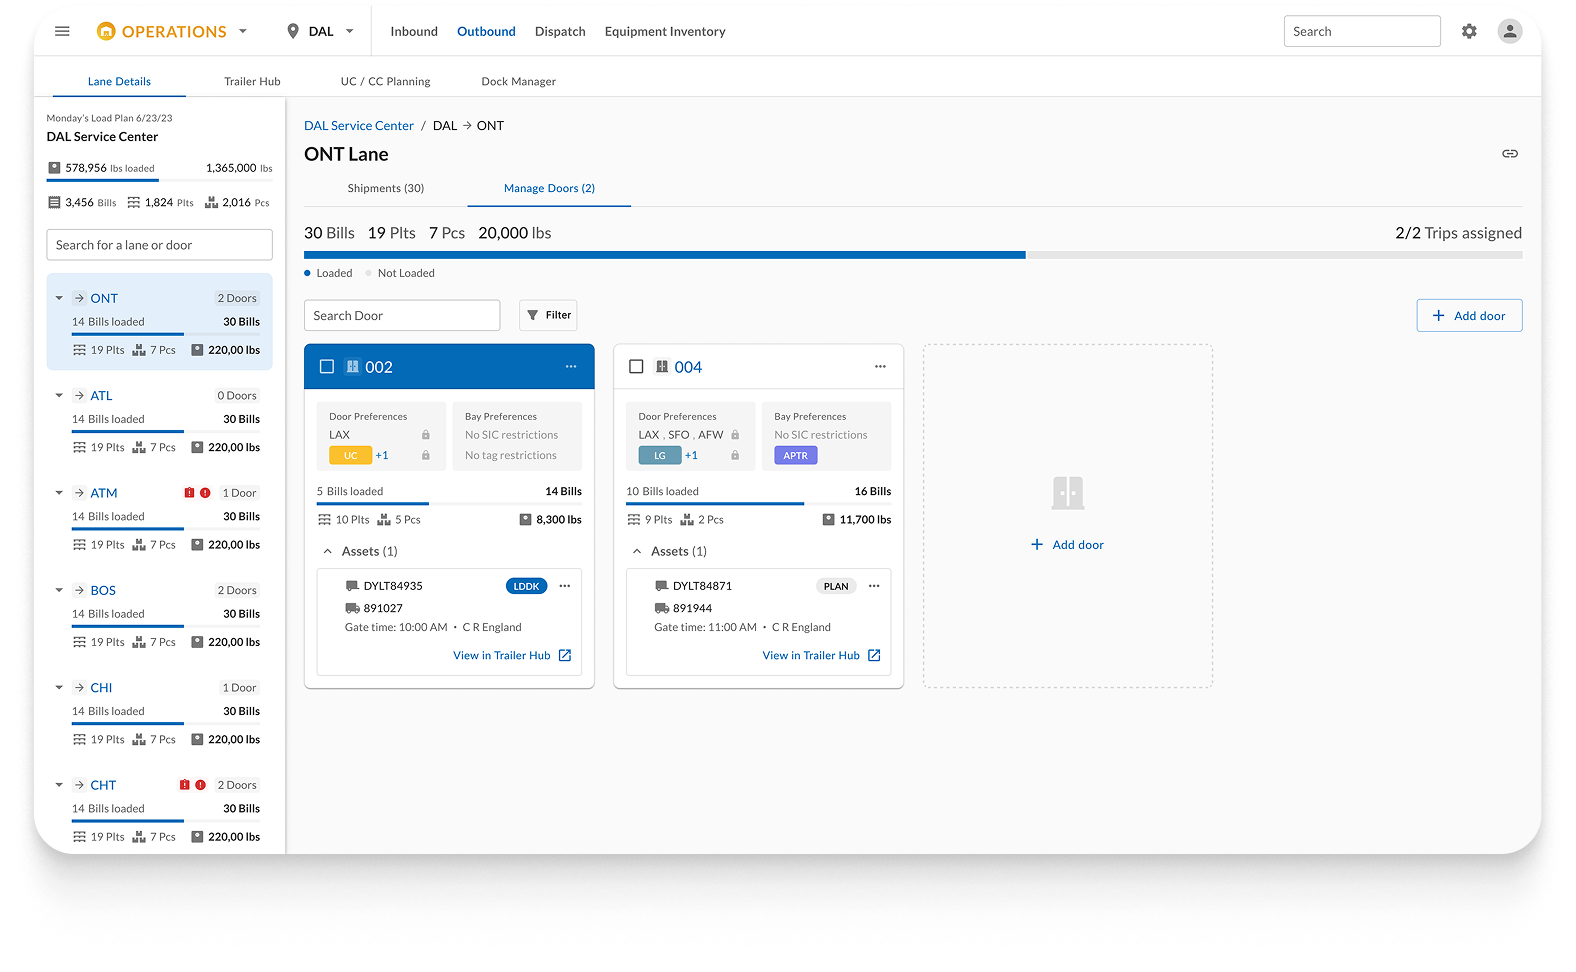Click door 004 bills loaded progress bar

[x=758, y=504]
